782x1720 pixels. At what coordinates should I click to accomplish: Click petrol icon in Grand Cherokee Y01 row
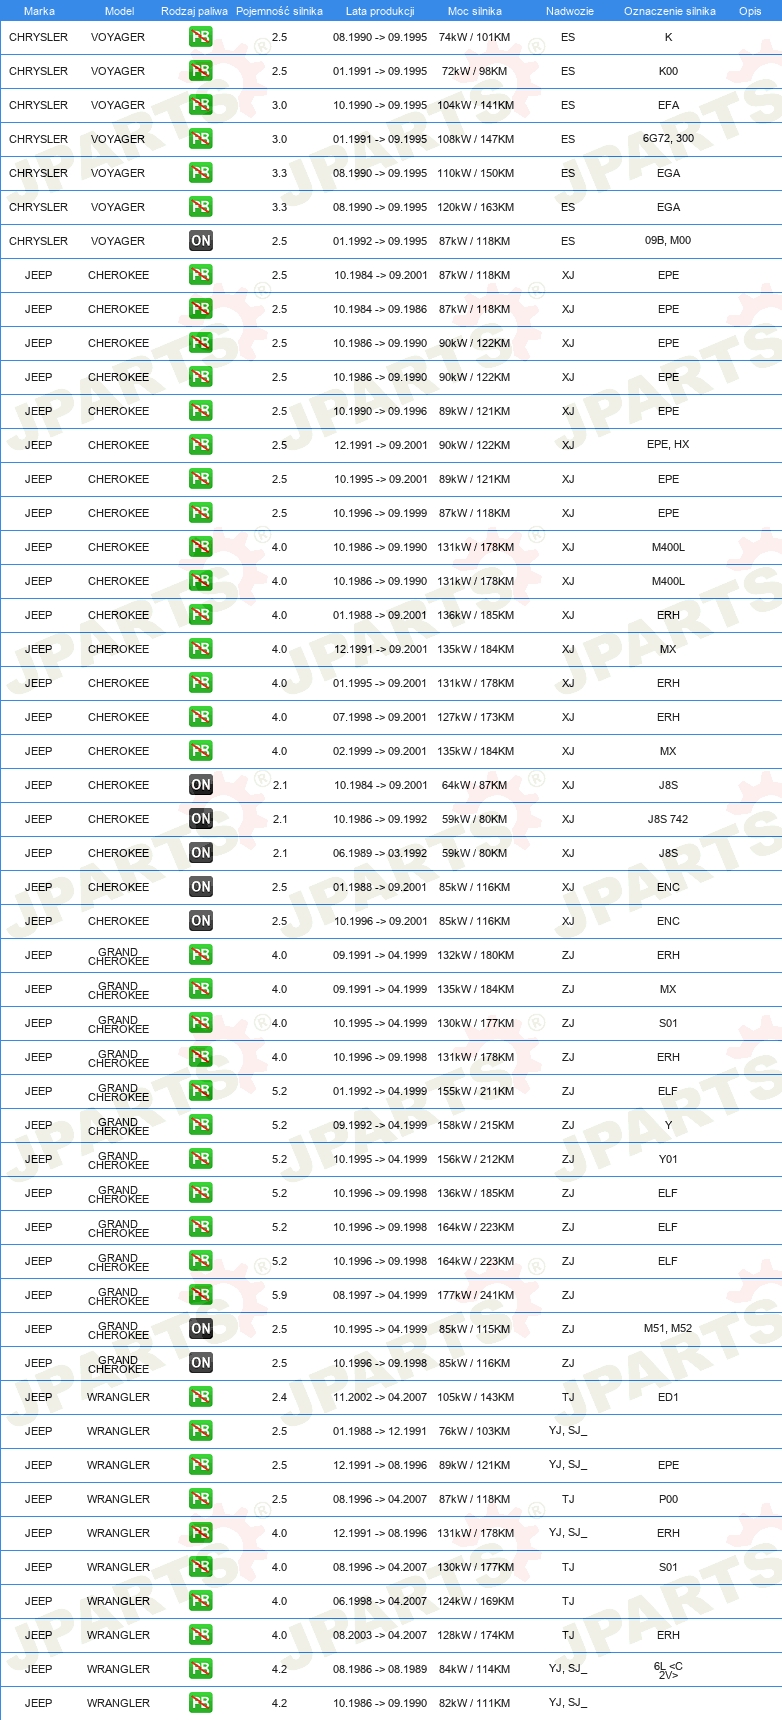tap(201, 1159)
